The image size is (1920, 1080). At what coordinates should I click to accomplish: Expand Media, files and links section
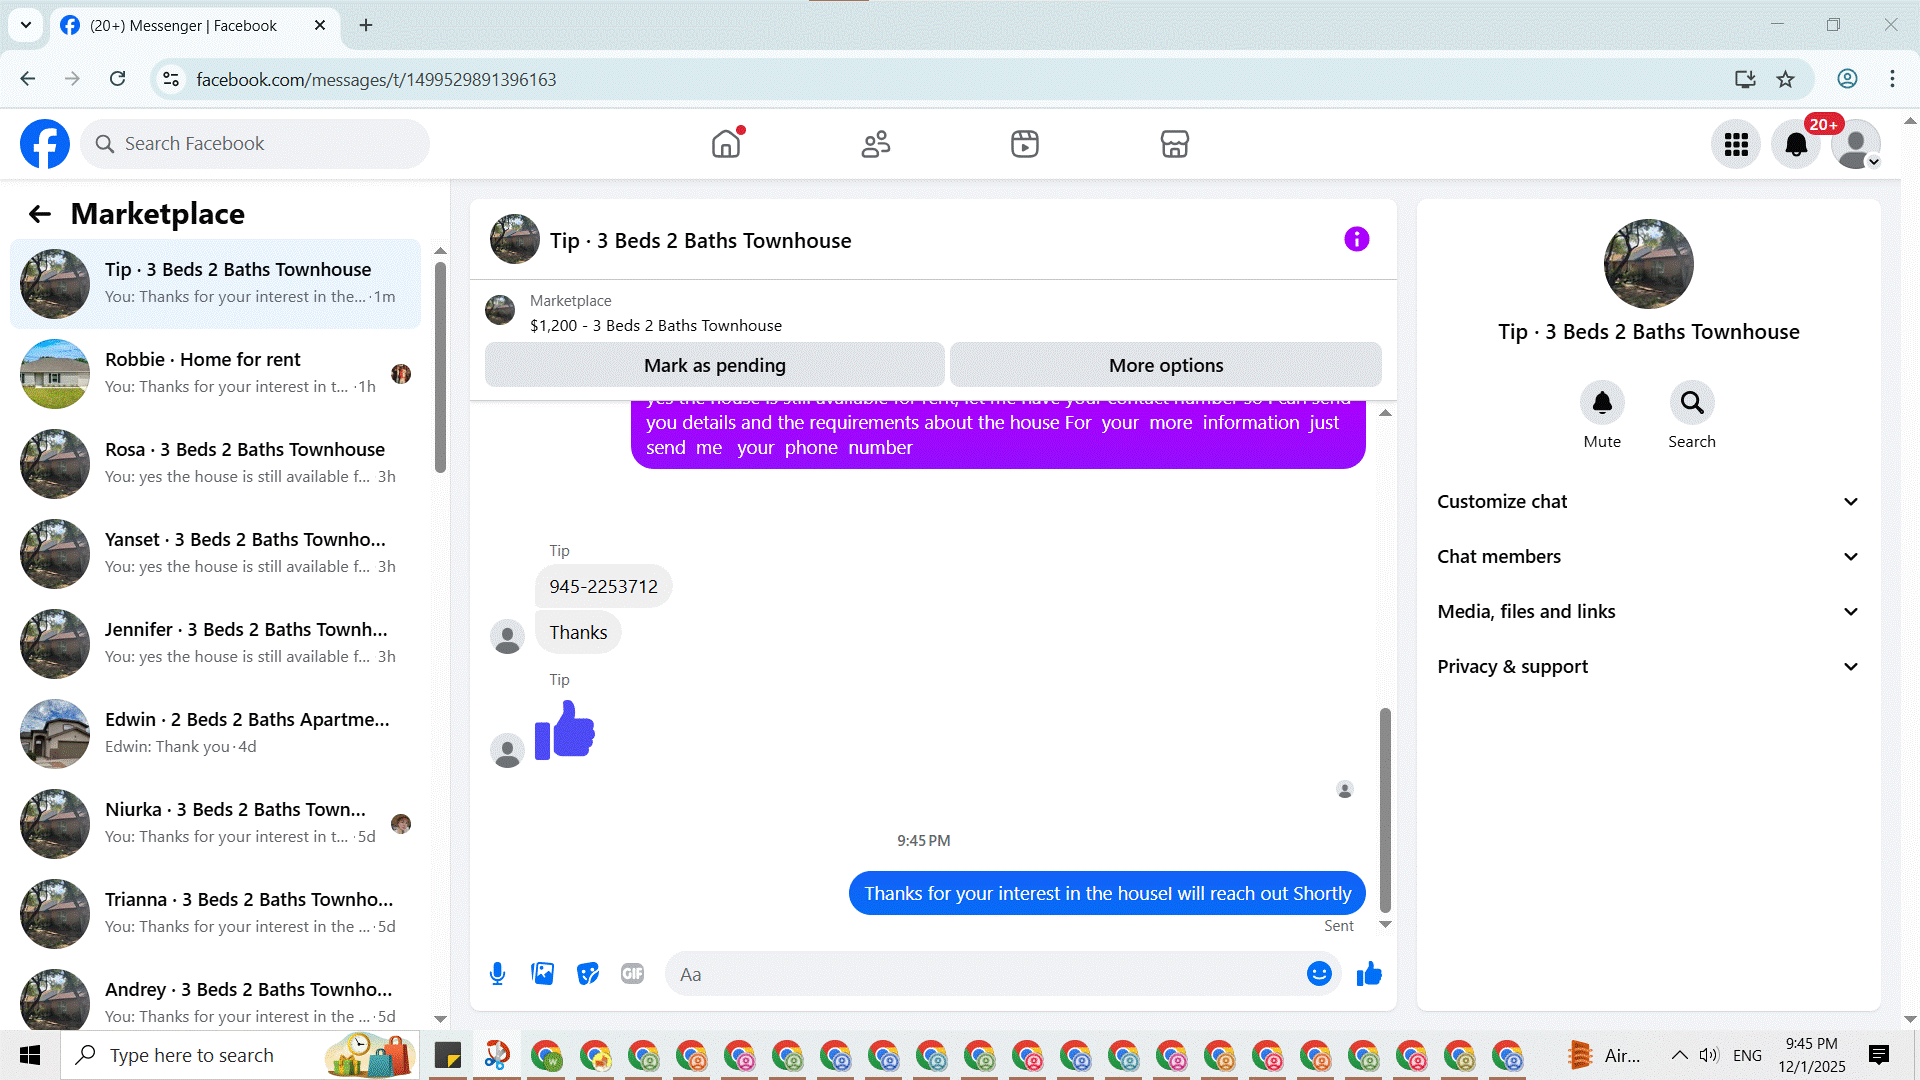tap(1648, 612)
